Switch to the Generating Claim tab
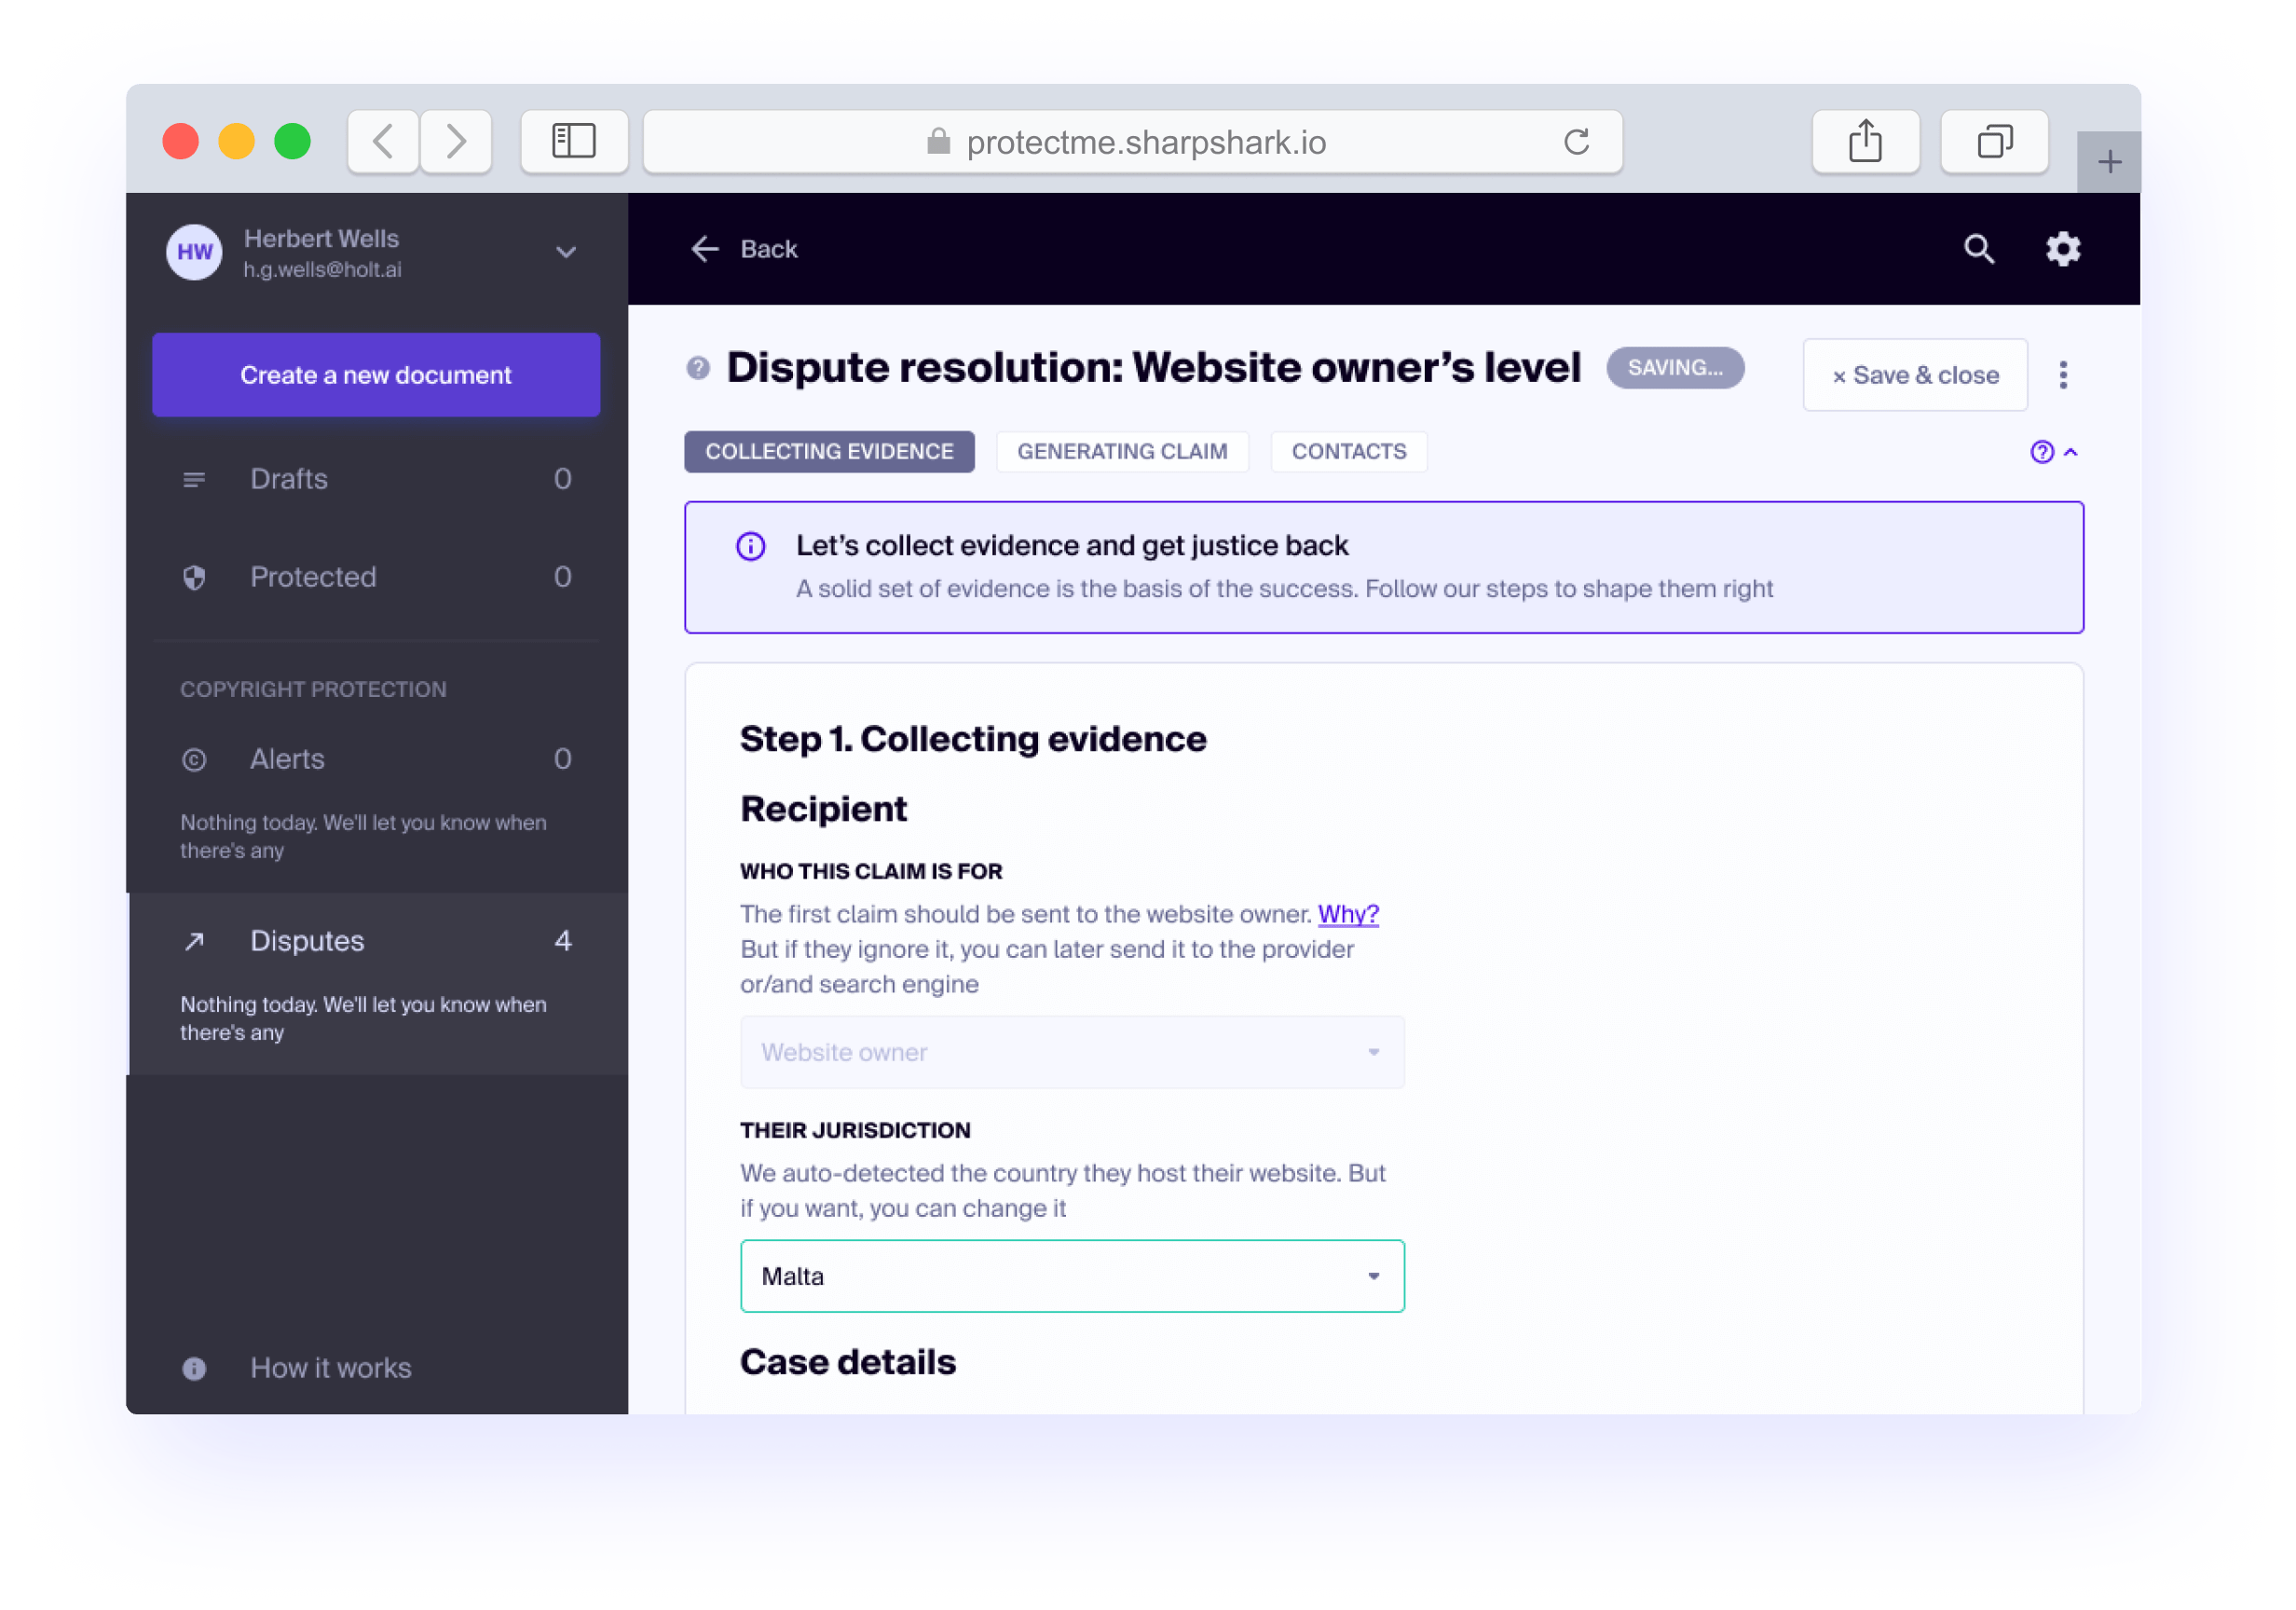The width and height of the screenshot is (2296, 1610). [1121, 452]
